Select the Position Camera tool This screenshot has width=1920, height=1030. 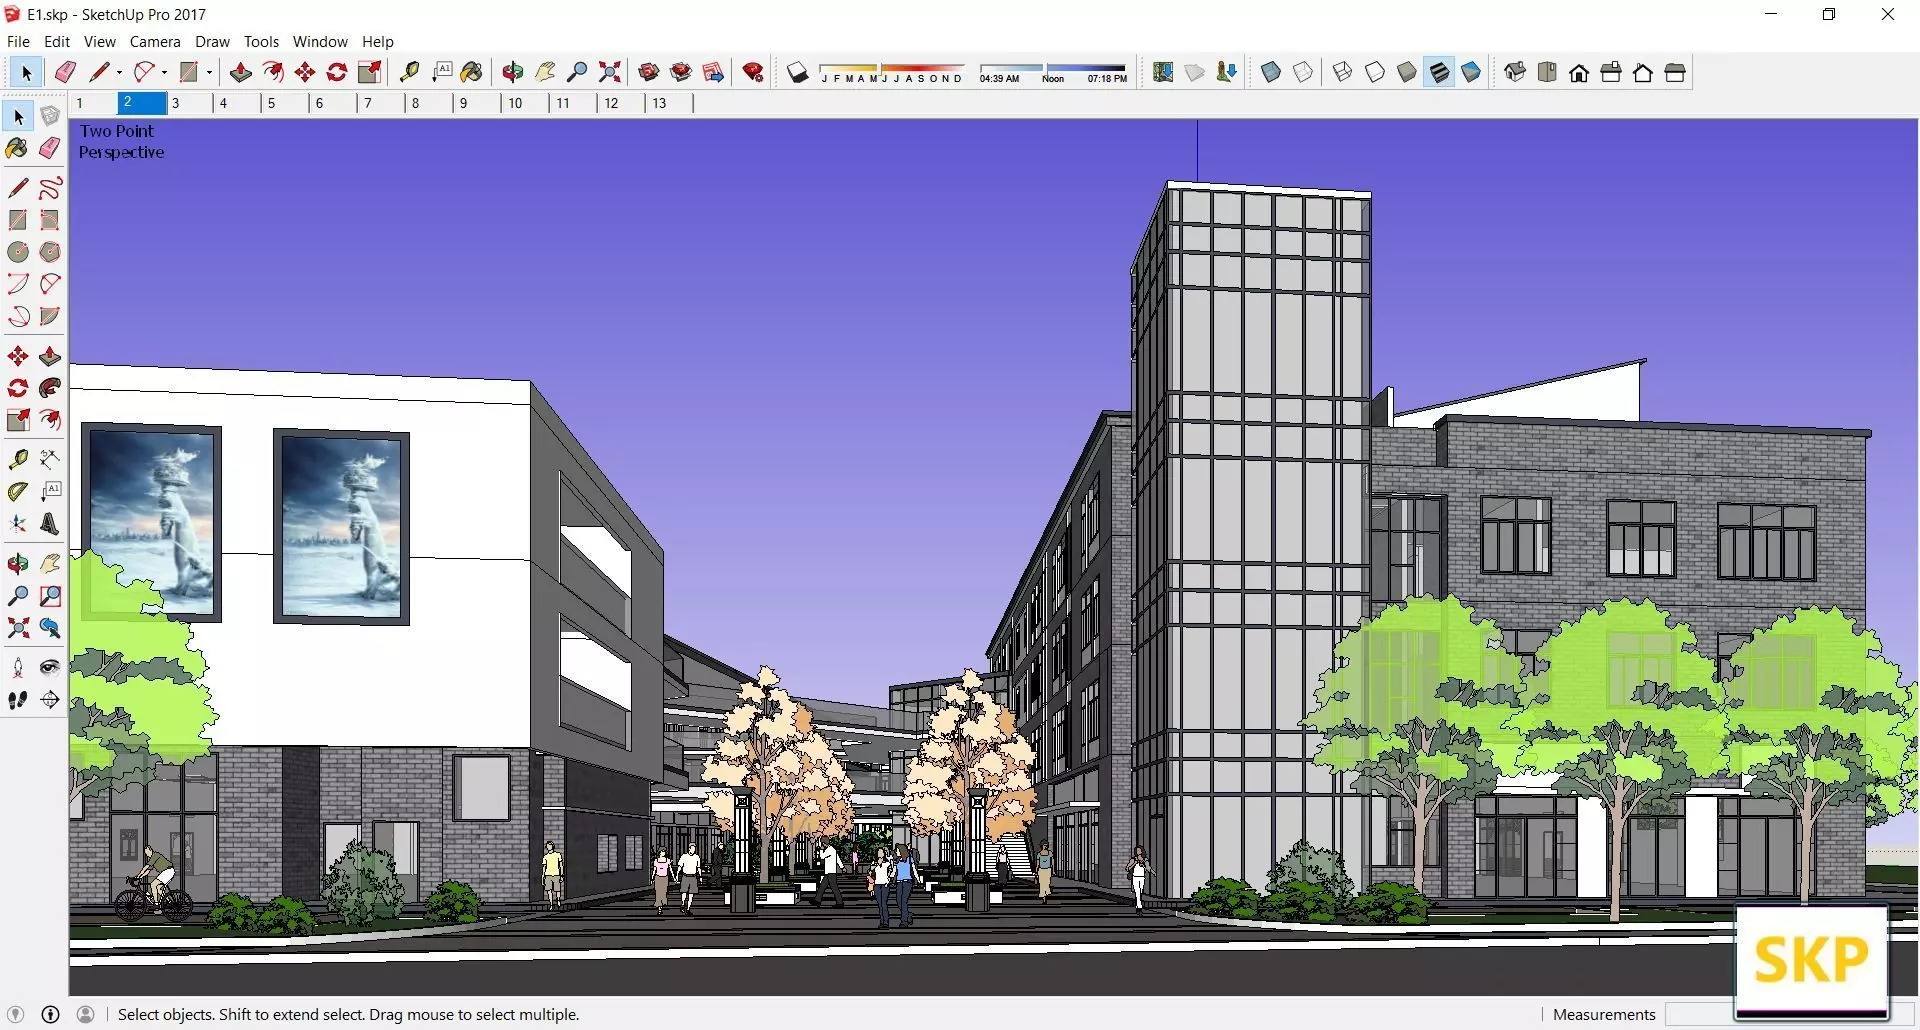[18, 667]
